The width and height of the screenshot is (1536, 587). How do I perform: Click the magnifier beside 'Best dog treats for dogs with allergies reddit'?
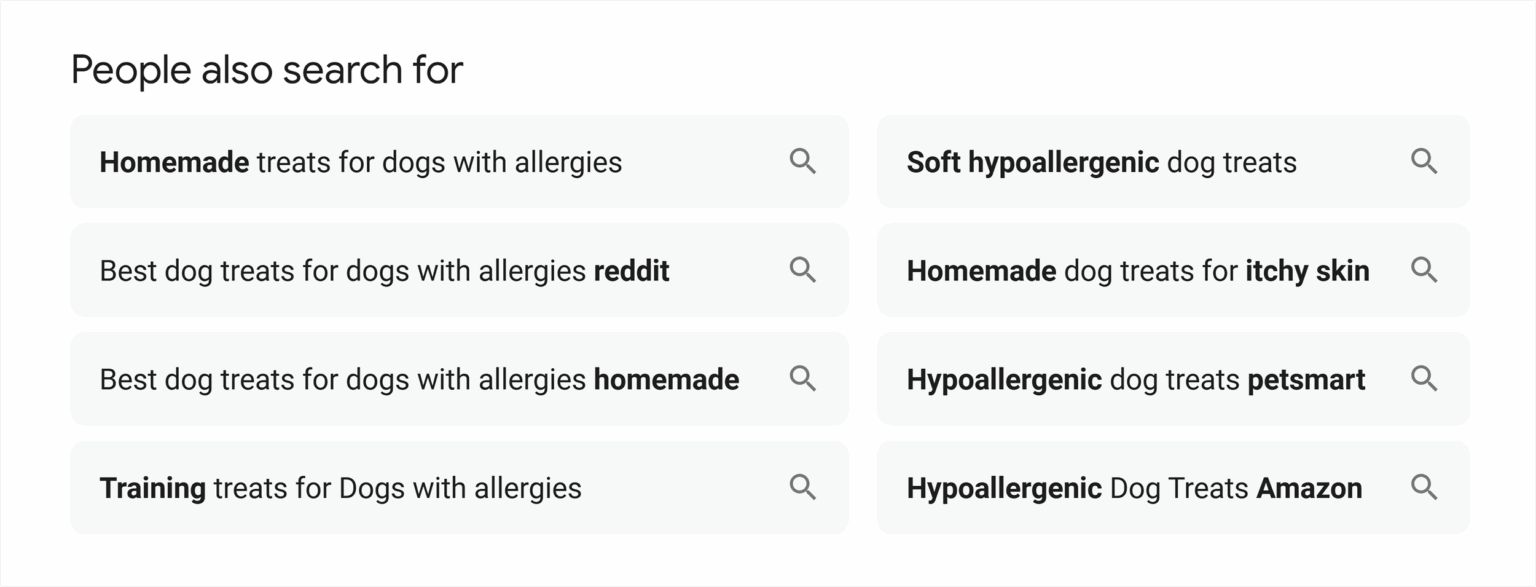pyautogui.click(x=803, y=270)
